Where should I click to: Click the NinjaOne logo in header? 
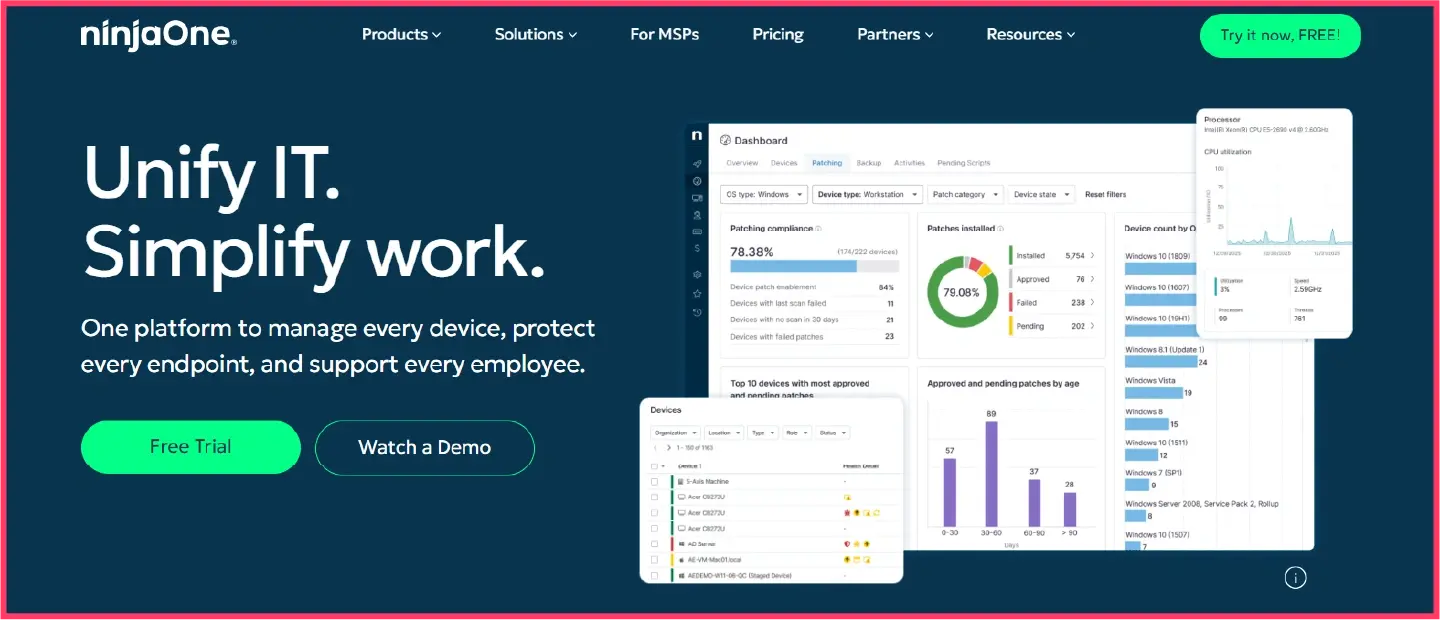159,35
